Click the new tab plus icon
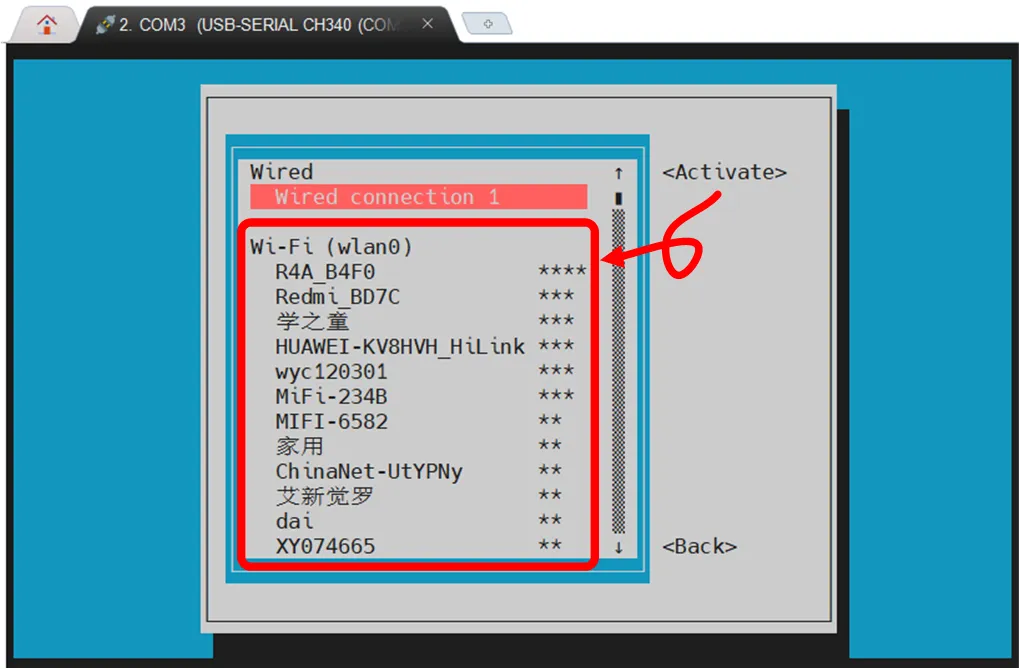 click(x=488, y=24)
